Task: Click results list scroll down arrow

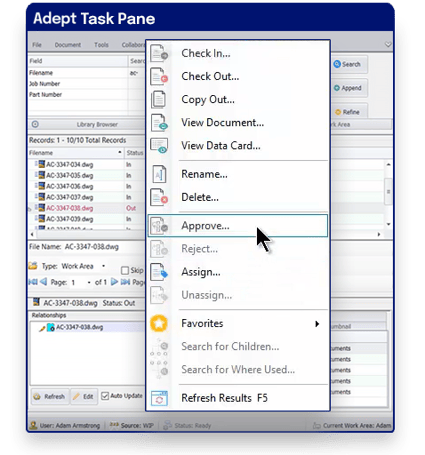Action: [388, 224]
